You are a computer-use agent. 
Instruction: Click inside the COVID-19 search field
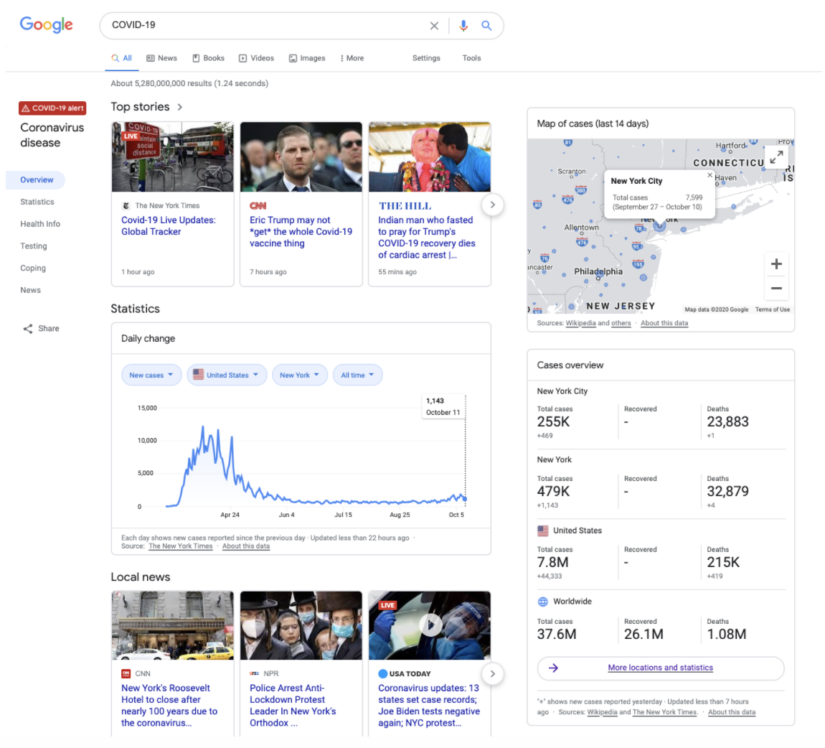(260, 26)
